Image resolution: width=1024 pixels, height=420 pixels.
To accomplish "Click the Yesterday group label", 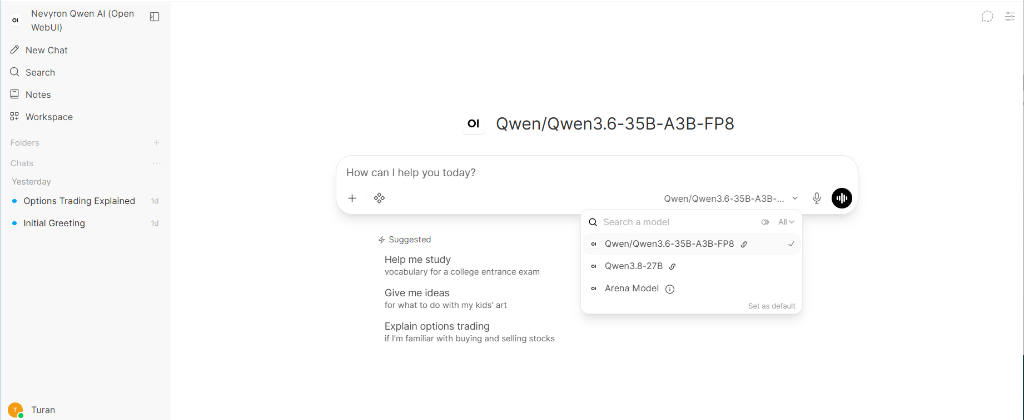I will [31, 182].
